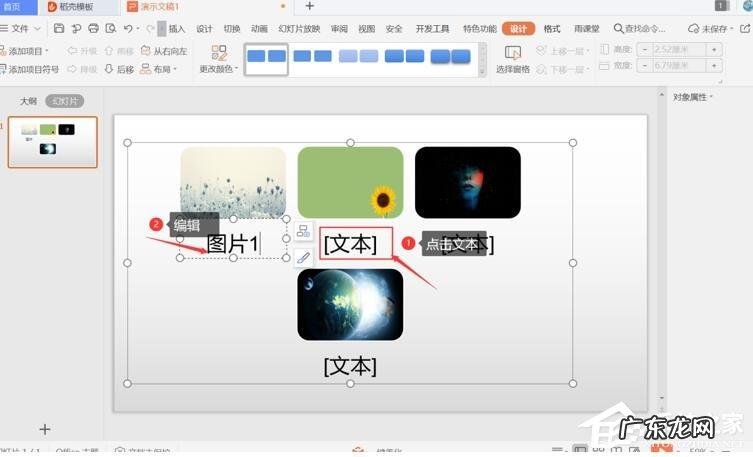Click the 选择窗格 button
This screenshot has height=457, width=753.
(x=513, y=60)
